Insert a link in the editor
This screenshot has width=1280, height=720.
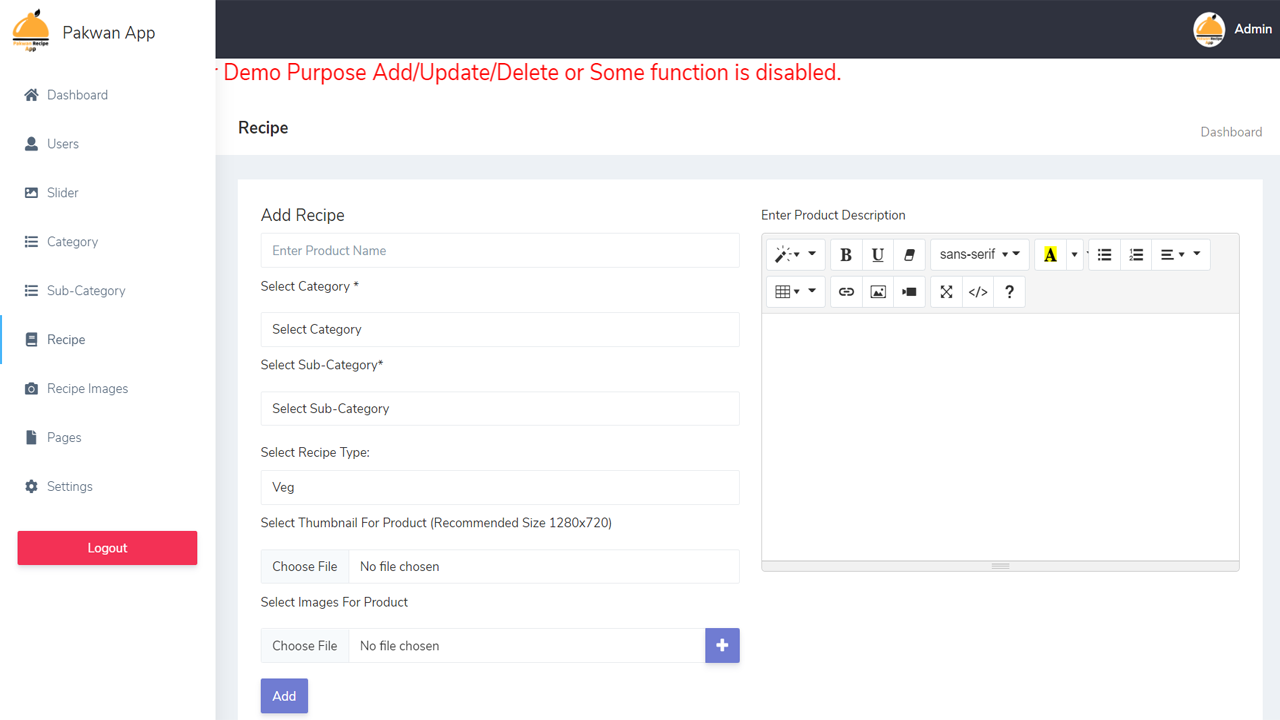[846, 292]
